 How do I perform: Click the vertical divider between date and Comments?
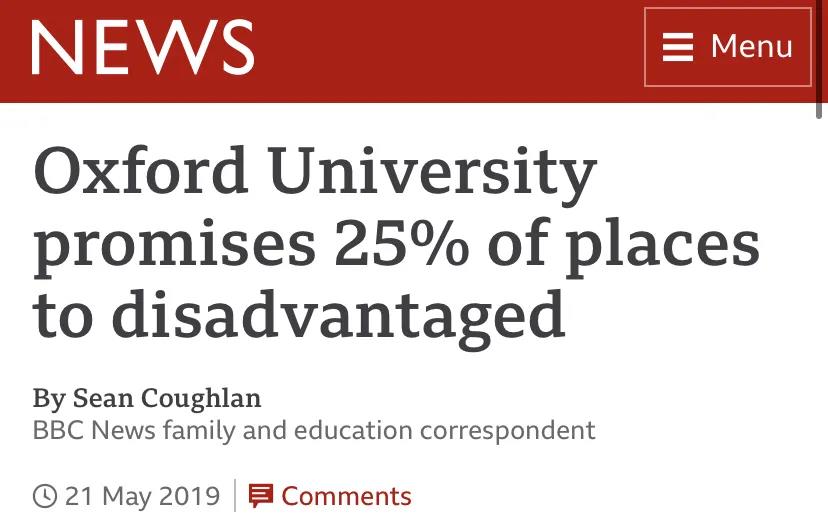pos(235,496)
